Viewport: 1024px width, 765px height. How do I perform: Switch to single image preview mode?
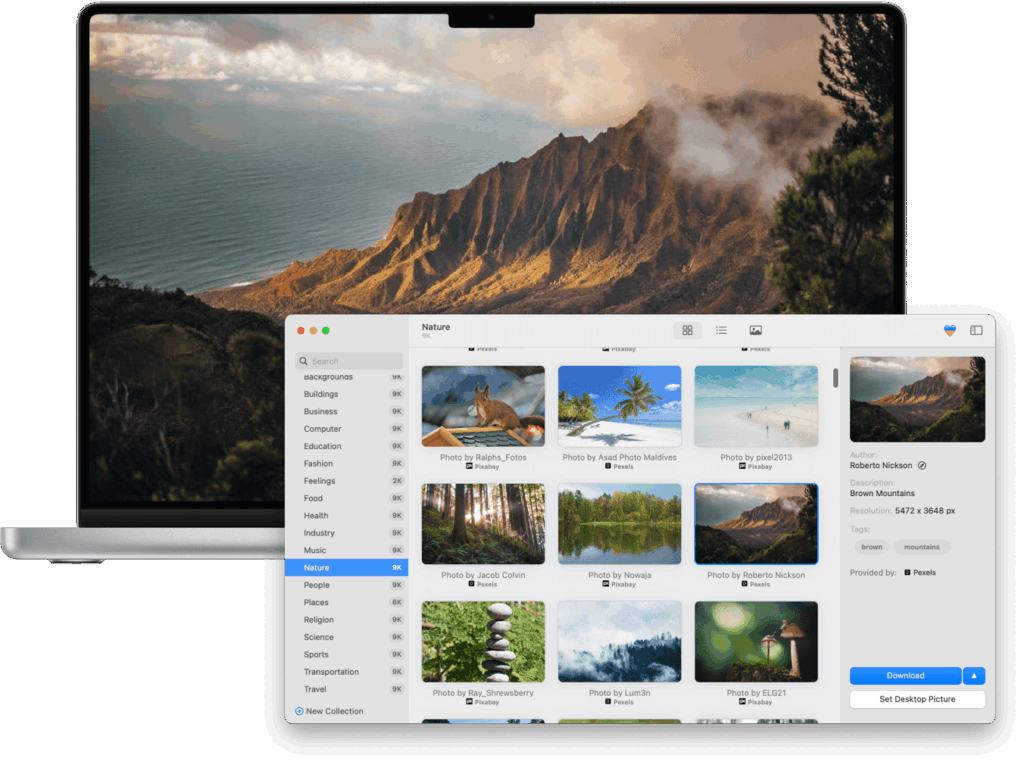tap(756, 330)
